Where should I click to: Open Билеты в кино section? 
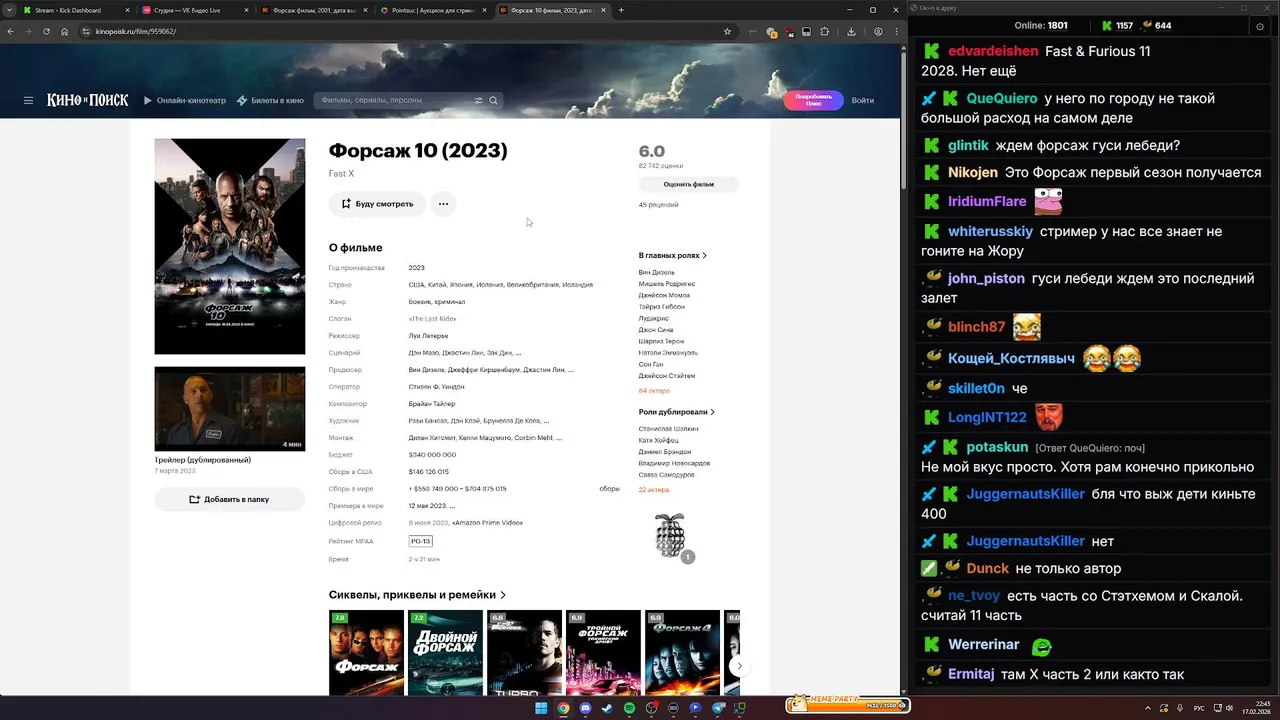point(271,100)
